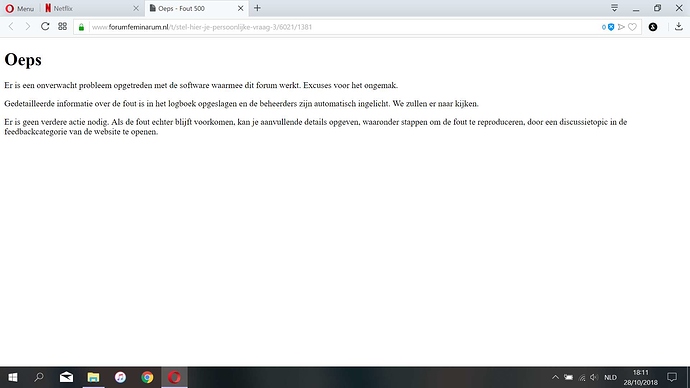The height and width of the screenshot is (388, 690).
Task: Open Speed Dial start page grid
Action: (62, 26)
